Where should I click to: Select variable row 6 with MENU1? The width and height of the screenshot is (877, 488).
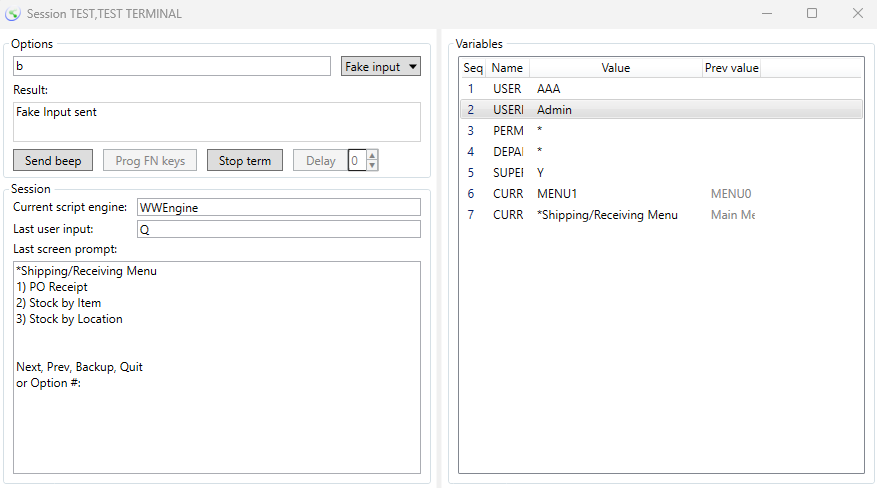(x=660, y=194)
